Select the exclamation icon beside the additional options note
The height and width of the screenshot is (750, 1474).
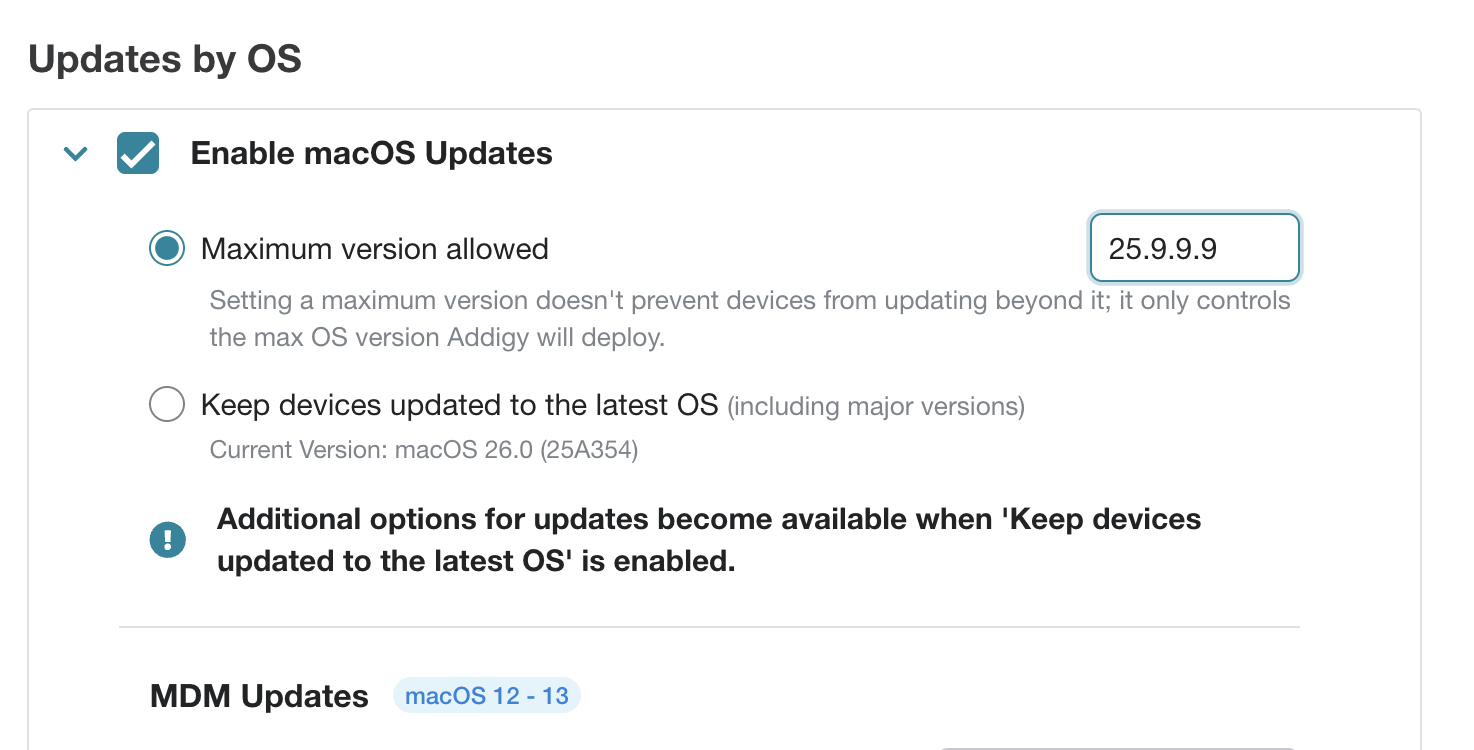(168, 539)
